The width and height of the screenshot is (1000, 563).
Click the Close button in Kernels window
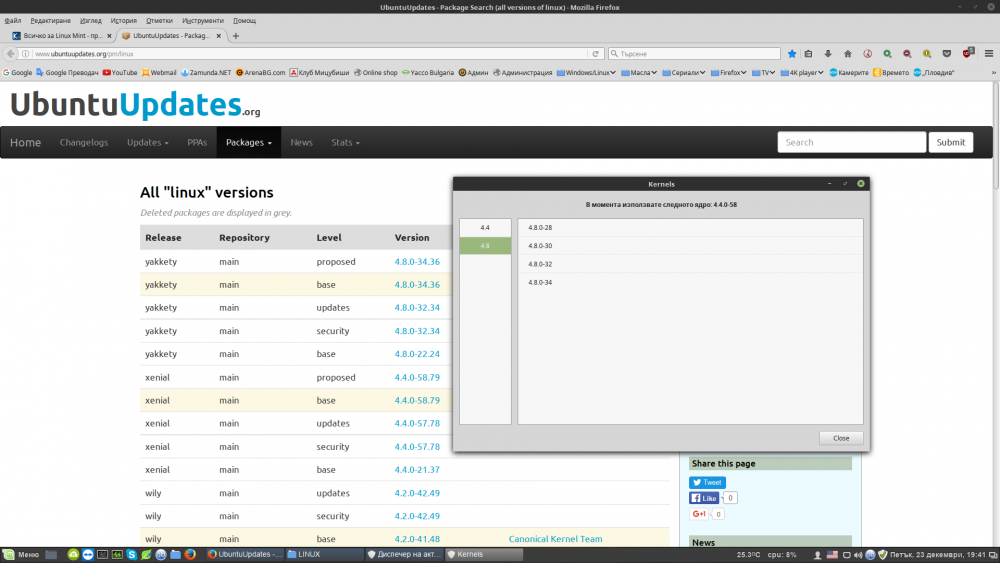point(841,438)
